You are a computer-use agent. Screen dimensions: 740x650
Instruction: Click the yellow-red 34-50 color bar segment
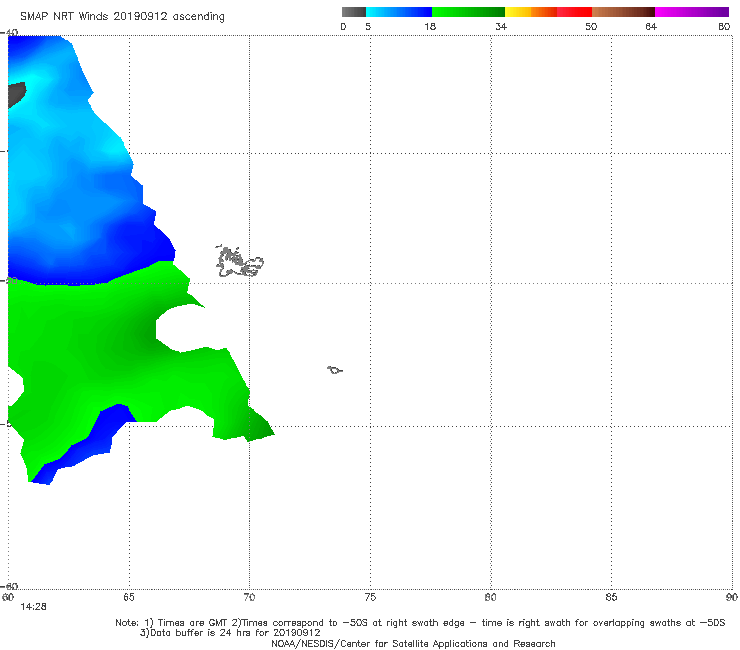(548, 12)
